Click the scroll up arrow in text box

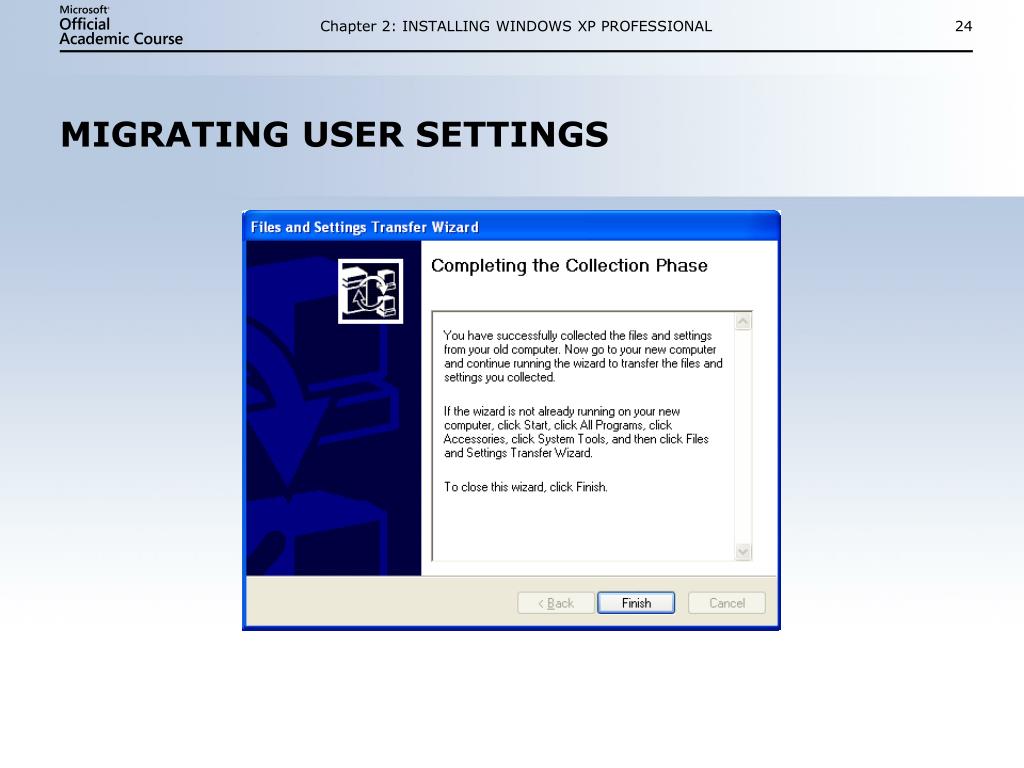[743, 321]
